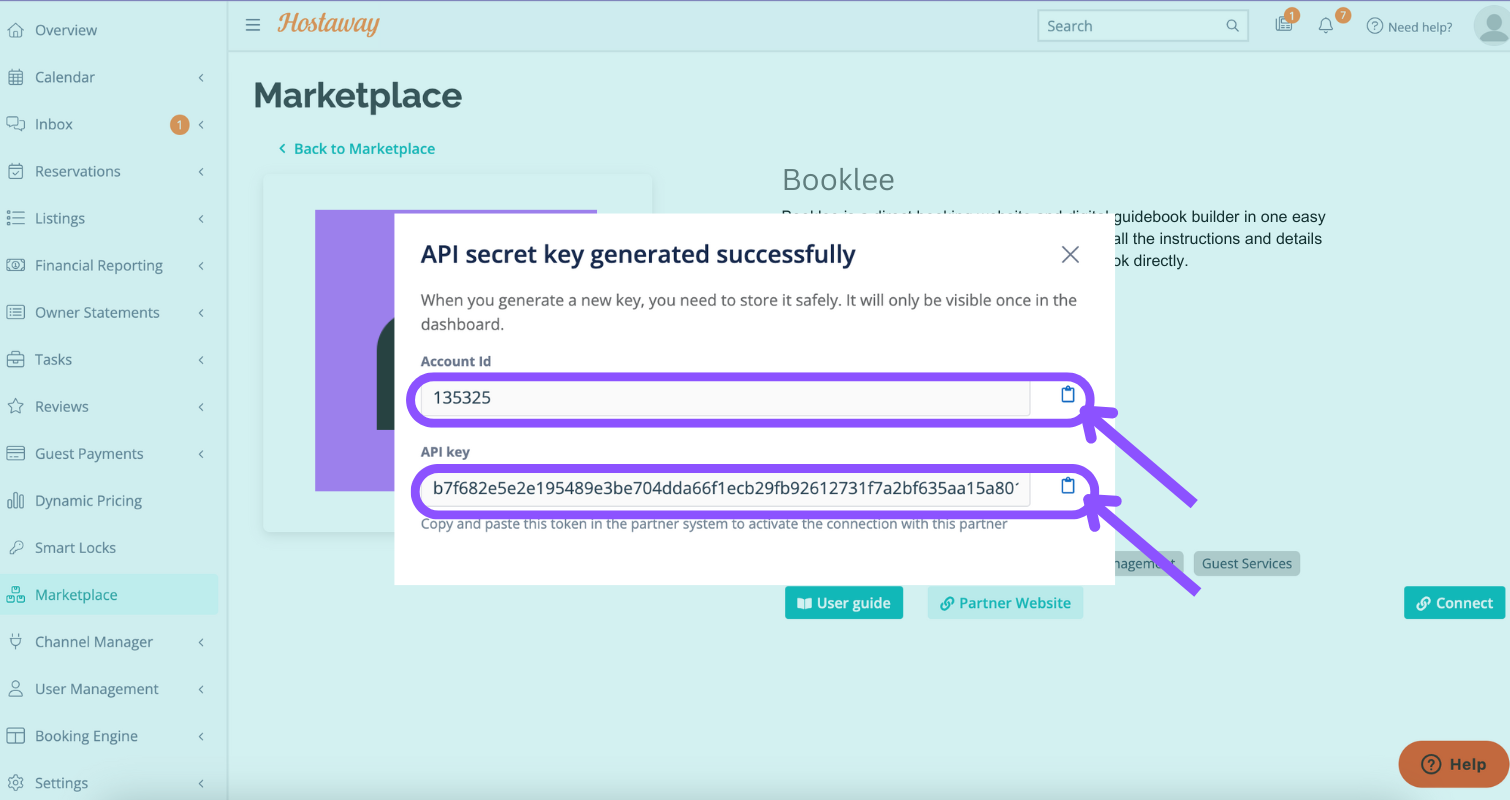Open the news feed icon with badge
This screenshot has height=800, width=1510.
click(x=1284, y=25)
